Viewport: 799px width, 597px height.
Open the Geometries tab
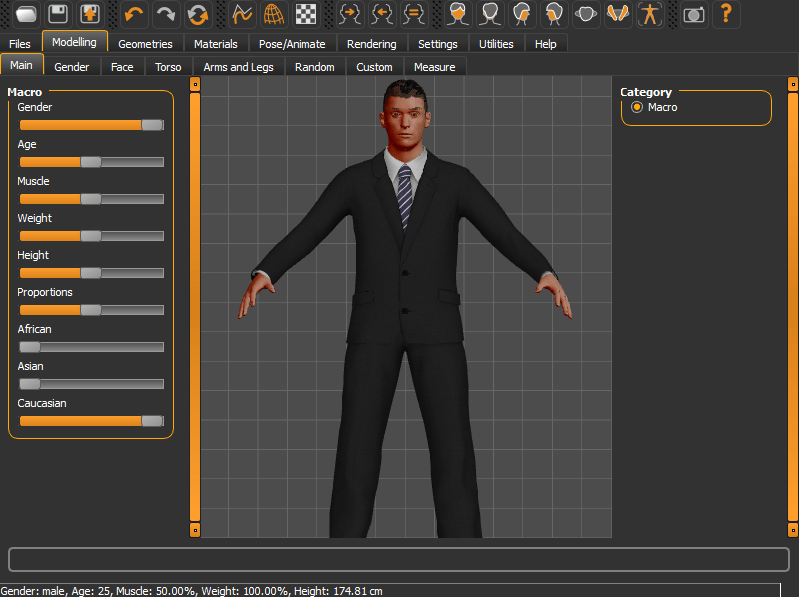(145, 44)
